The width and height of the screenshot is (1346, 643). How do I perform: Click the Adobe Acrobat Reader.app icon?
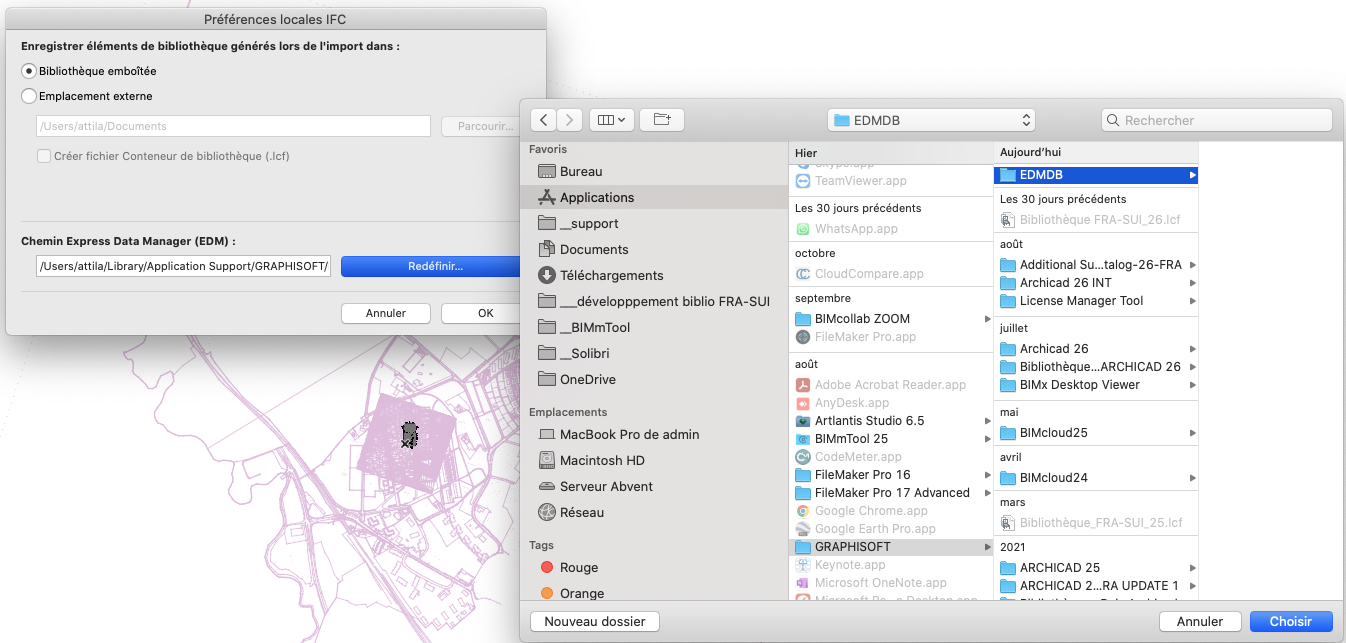803,385
